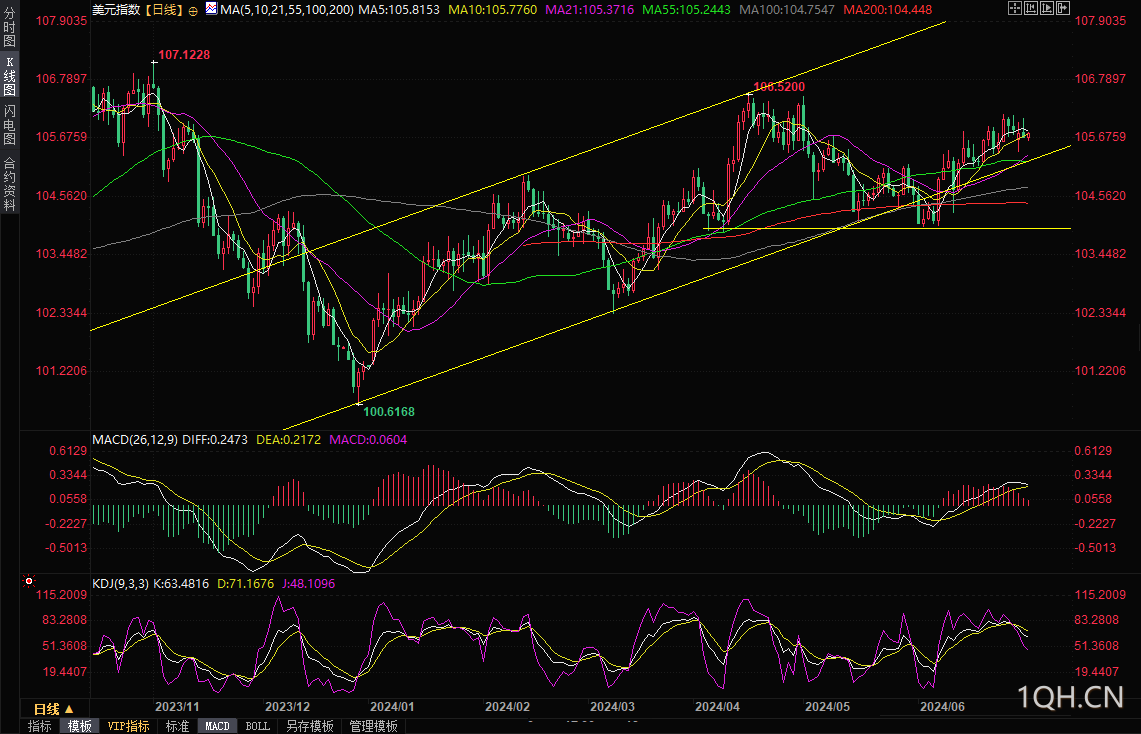Screen dimensions: 1141x734
Task: Click 另存模板 to save template
Action: pyautogui.click(x=310, y=726)
